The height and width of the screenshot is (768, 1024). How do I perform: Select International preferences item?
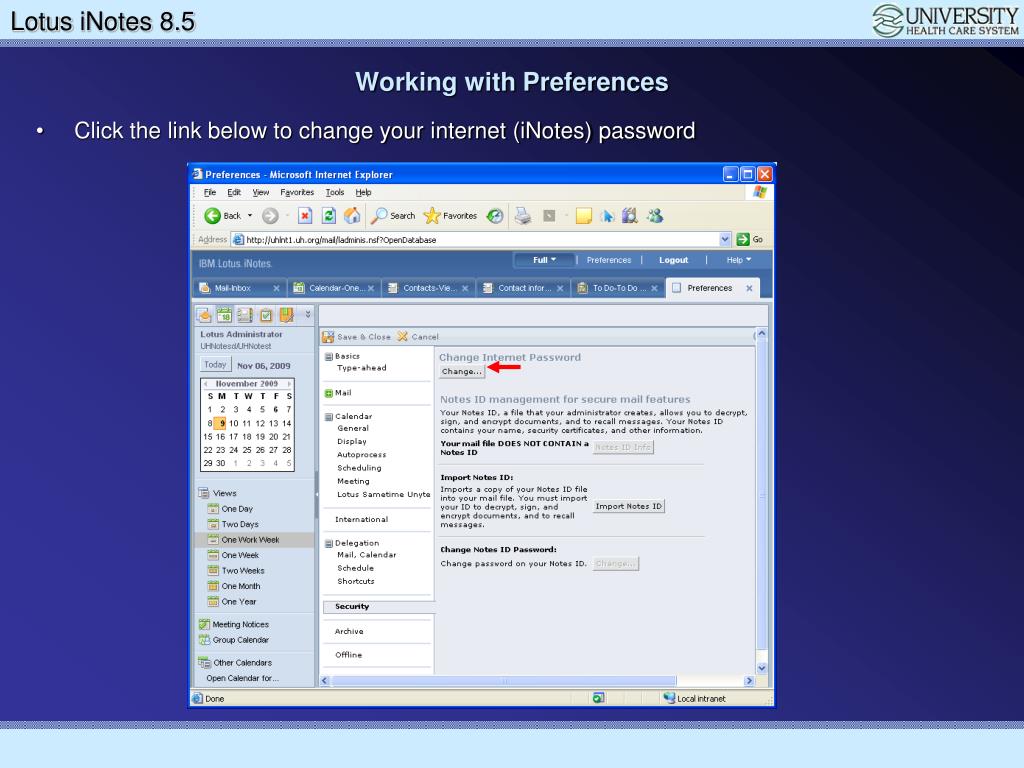[362, 520]
